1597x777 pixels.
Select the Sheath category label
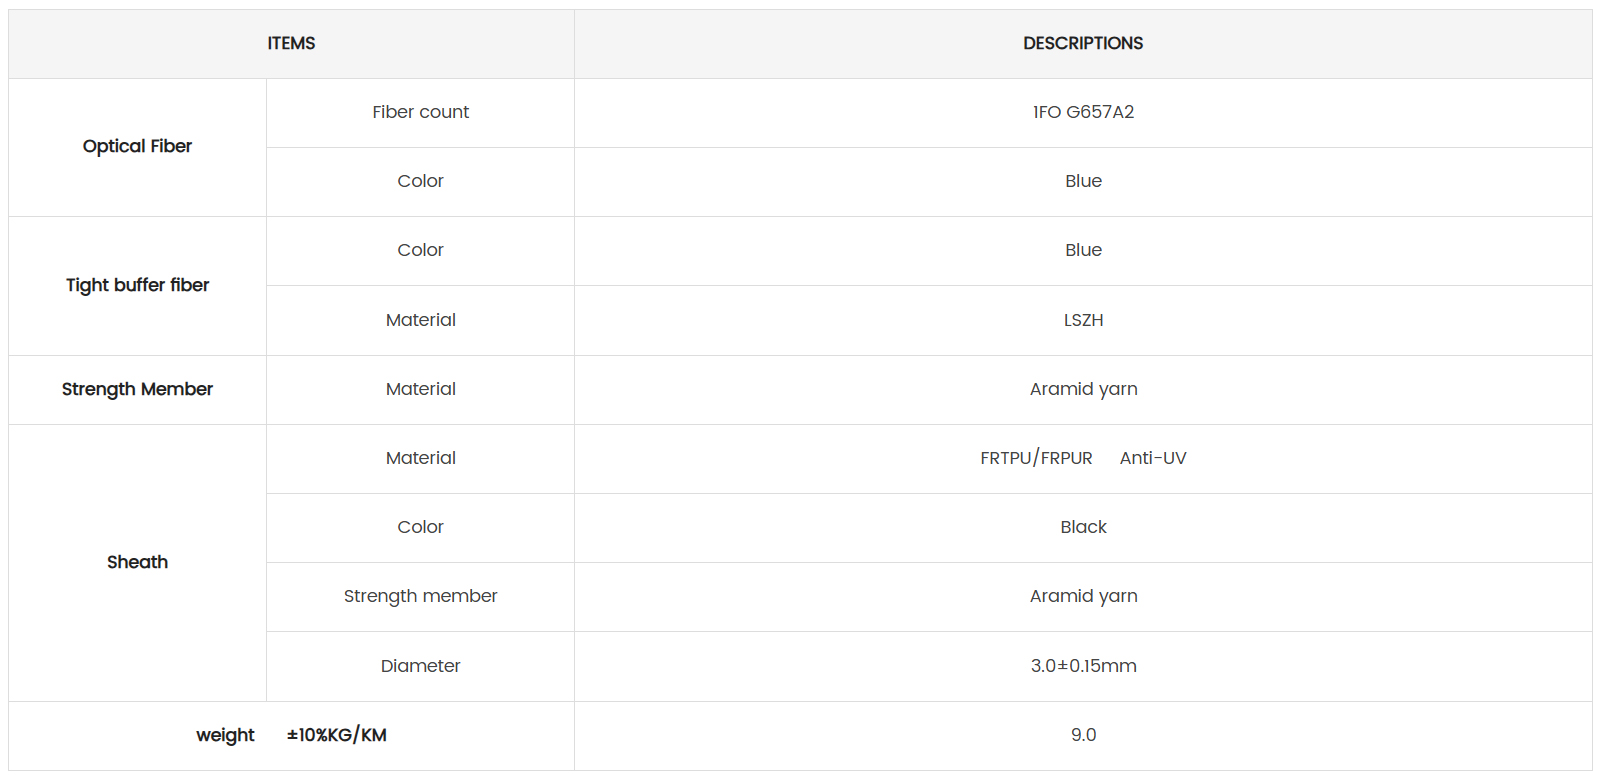[137, 562]
